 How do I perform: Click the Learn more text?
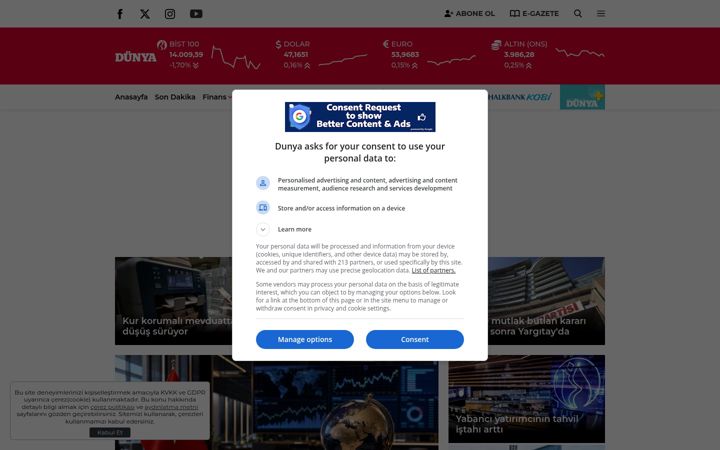[294, 229]
